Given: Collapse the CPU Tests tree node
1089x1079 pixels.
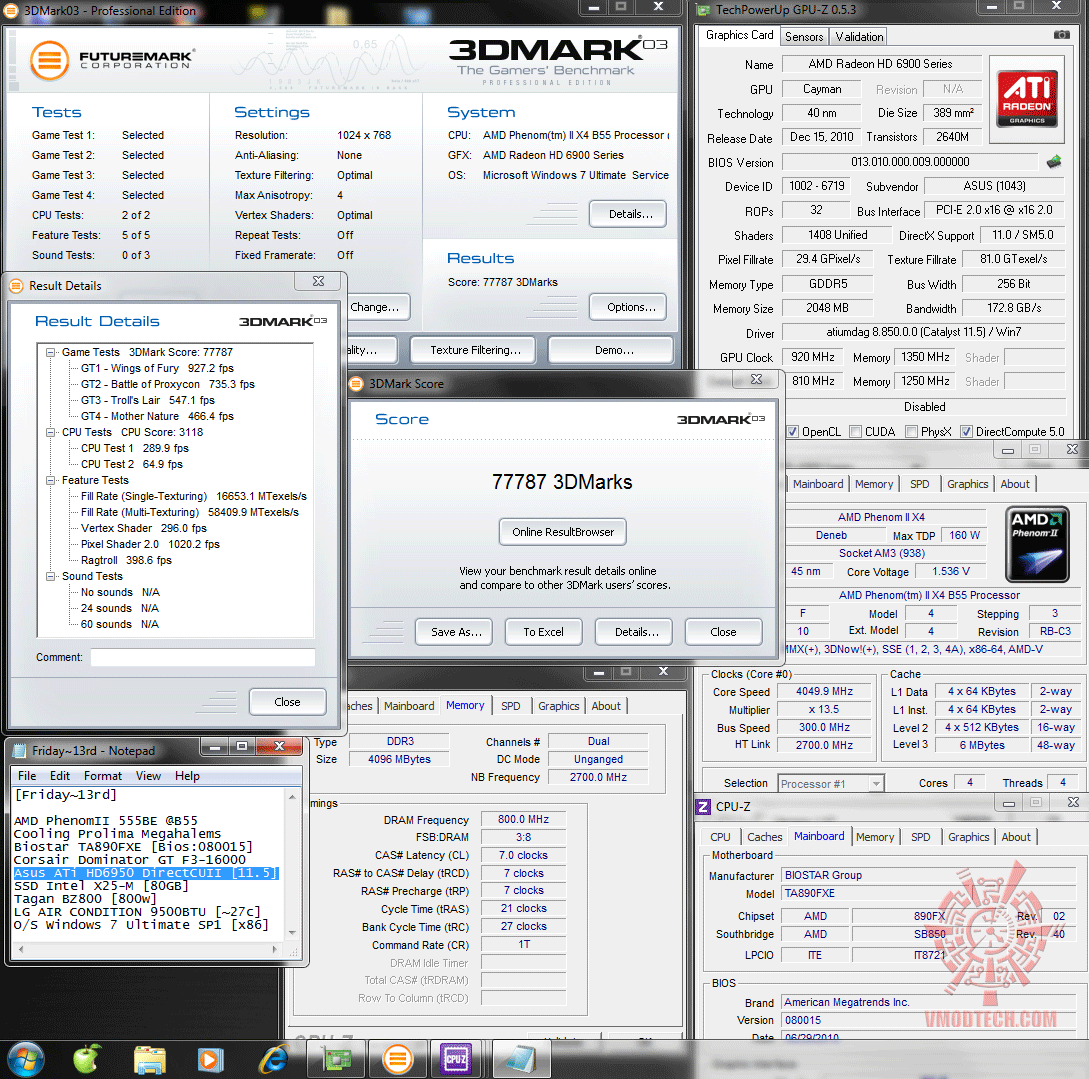Looking at the screenshot, I should click(51, 433).
